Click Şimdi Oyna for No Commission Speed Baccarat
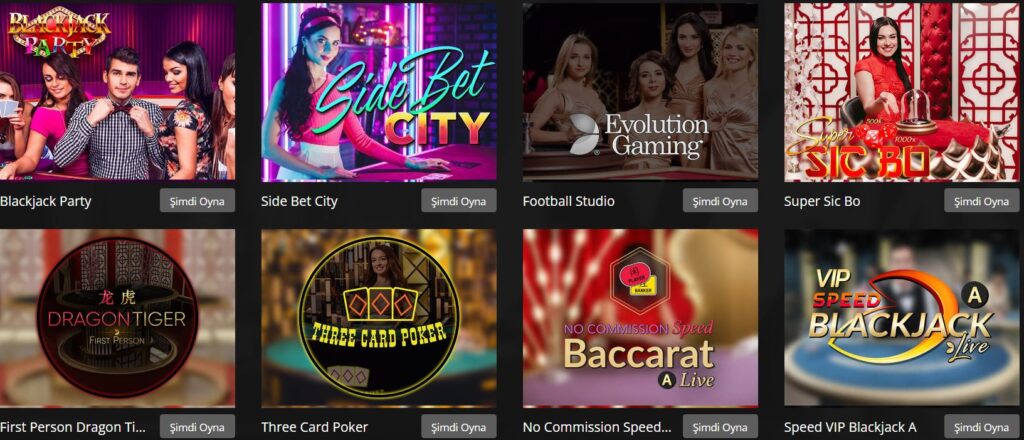 pyautogui.click(x=720, y=428)
